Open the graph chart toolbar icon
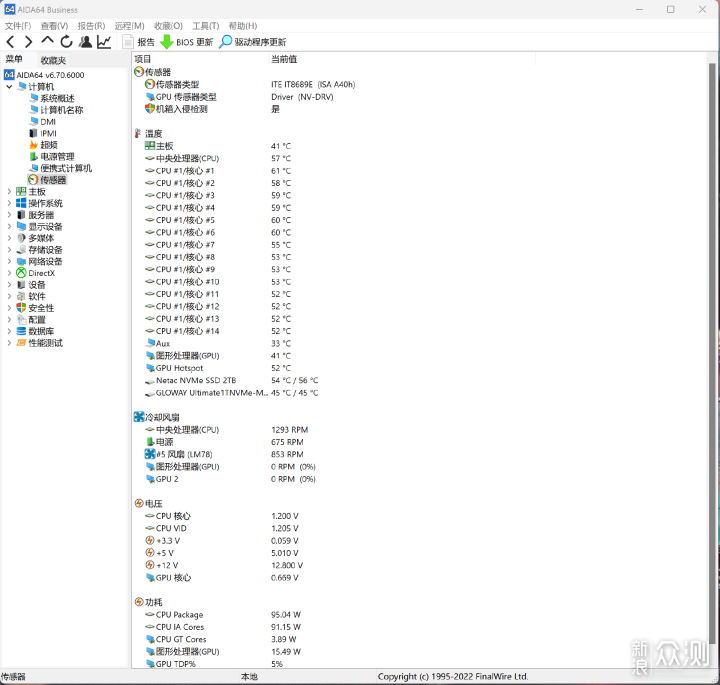Image resolution: width=720 pixels, height=685 pixels. 104,42
